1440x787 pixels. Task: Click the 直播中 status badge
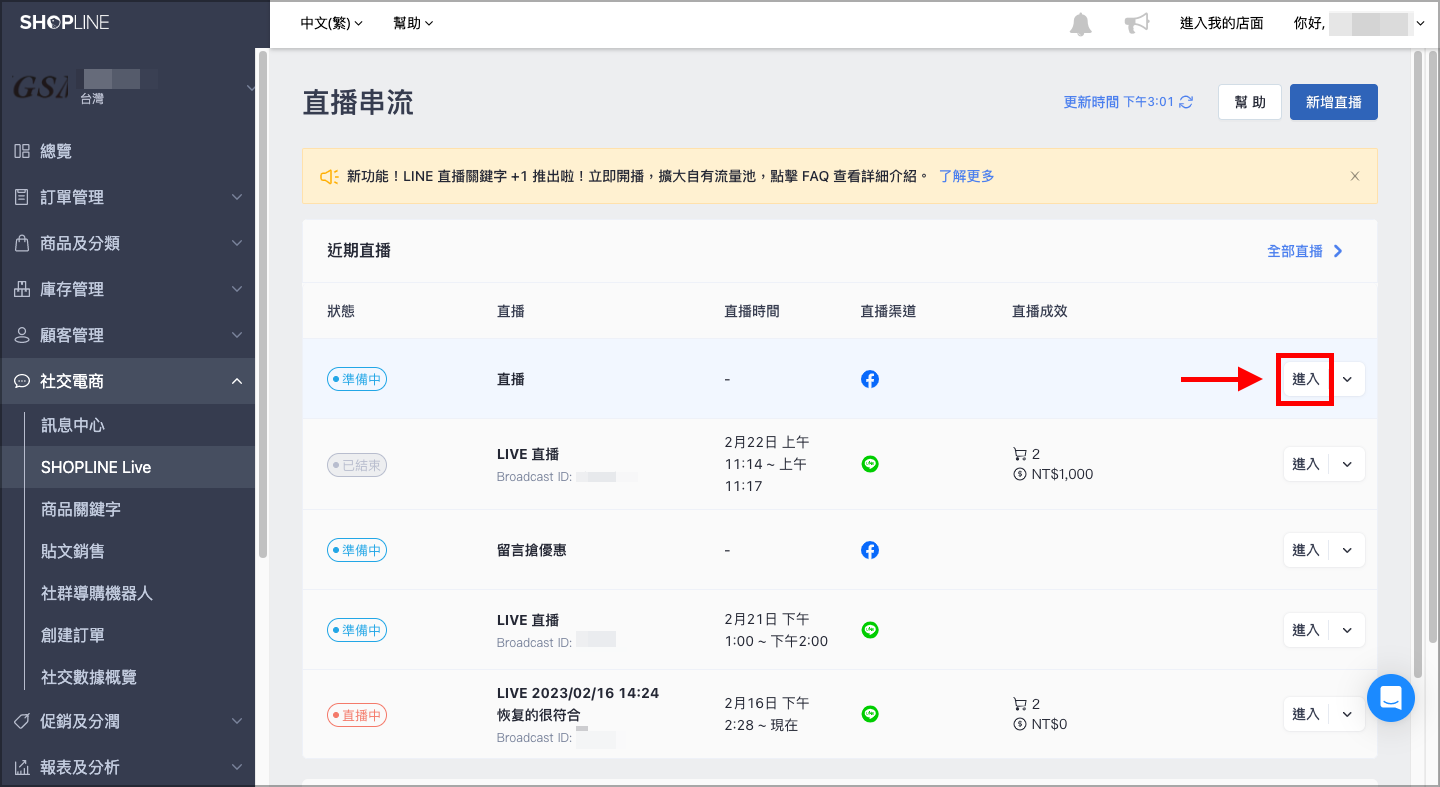point(357,715)
